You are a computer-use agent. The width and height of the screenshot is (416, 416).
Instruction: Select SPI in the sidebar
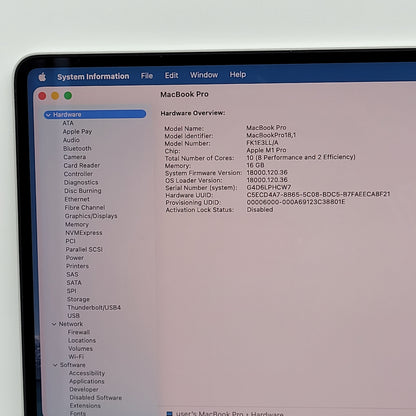click(72, 291)
